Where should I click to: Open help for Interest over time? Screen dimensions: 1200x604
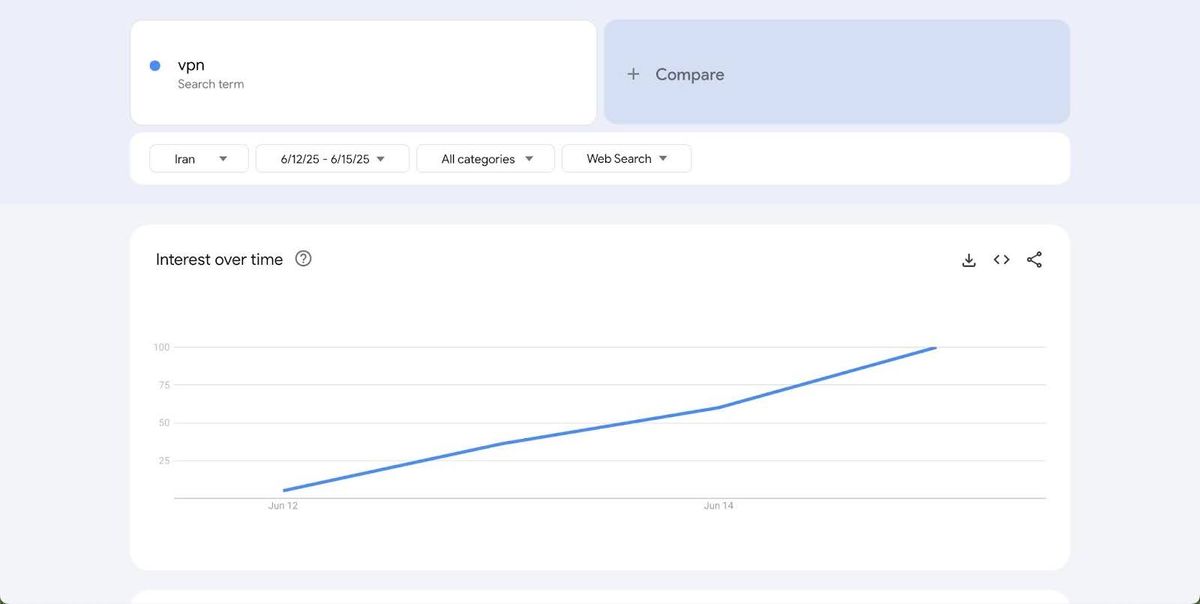click(x=304, y=259)
